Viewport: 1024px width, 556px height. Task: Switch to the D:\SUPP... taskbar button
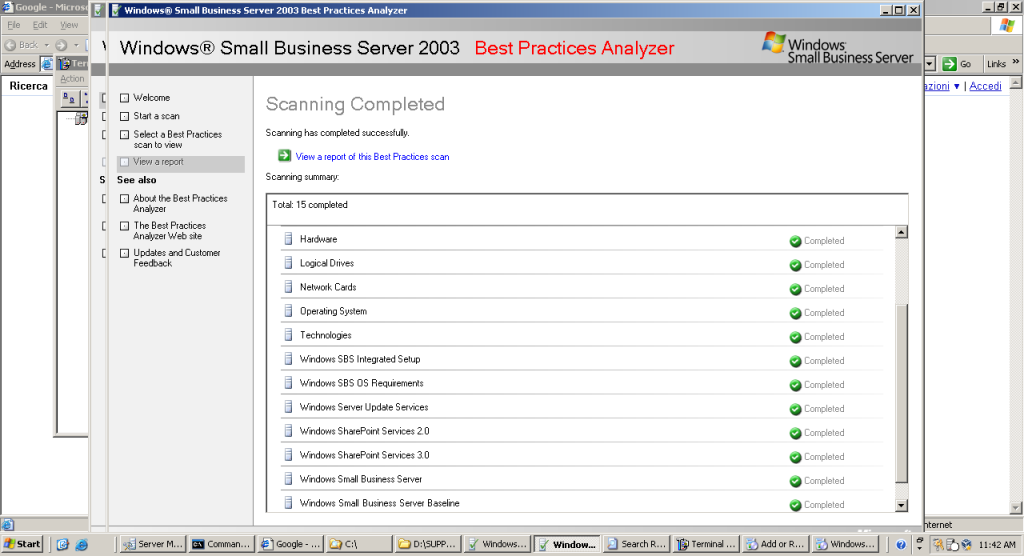[x=428, y=544]
